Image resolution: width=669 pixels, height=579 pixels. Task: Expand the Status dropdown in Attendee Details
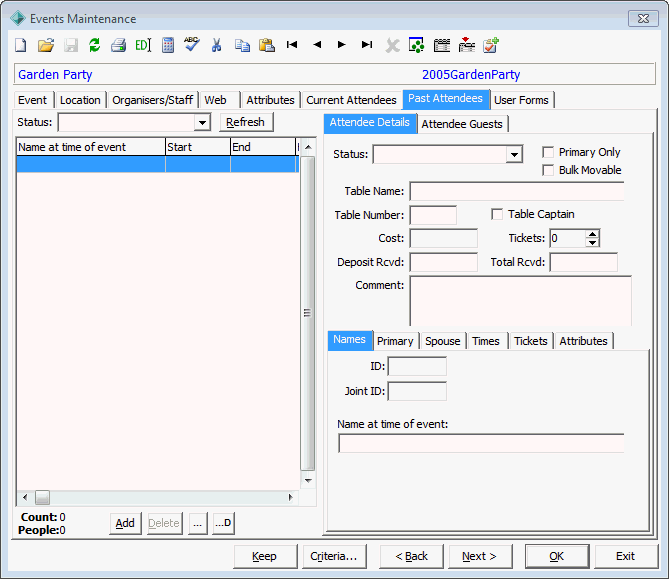(x=515, y=154)
